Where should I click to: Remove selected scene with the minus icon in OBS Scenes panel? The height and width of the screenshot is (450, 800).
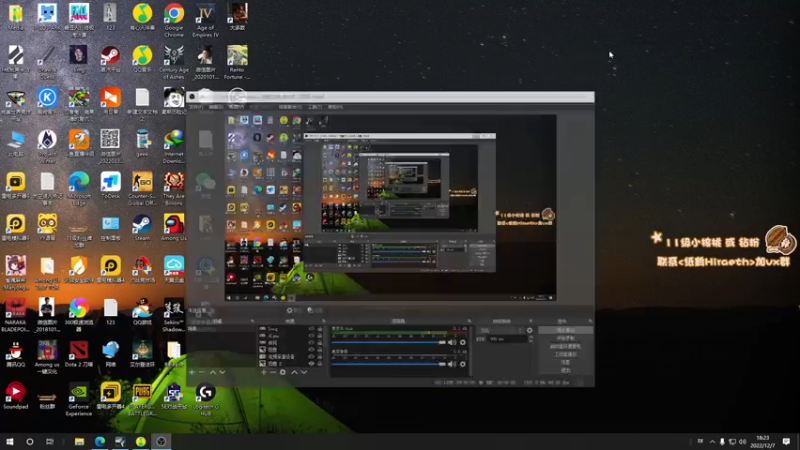(x=202, y=372)
